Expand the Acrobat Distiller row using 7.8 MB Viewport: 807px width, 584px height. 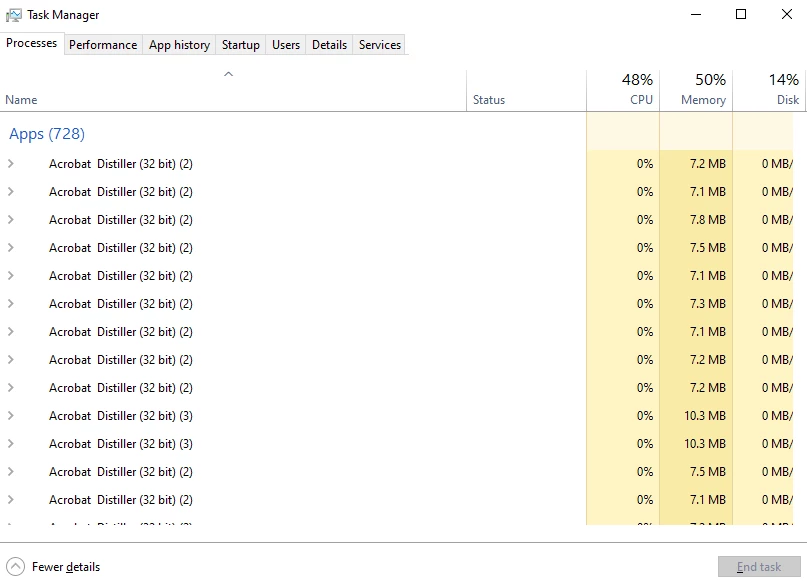pos(11,220)
